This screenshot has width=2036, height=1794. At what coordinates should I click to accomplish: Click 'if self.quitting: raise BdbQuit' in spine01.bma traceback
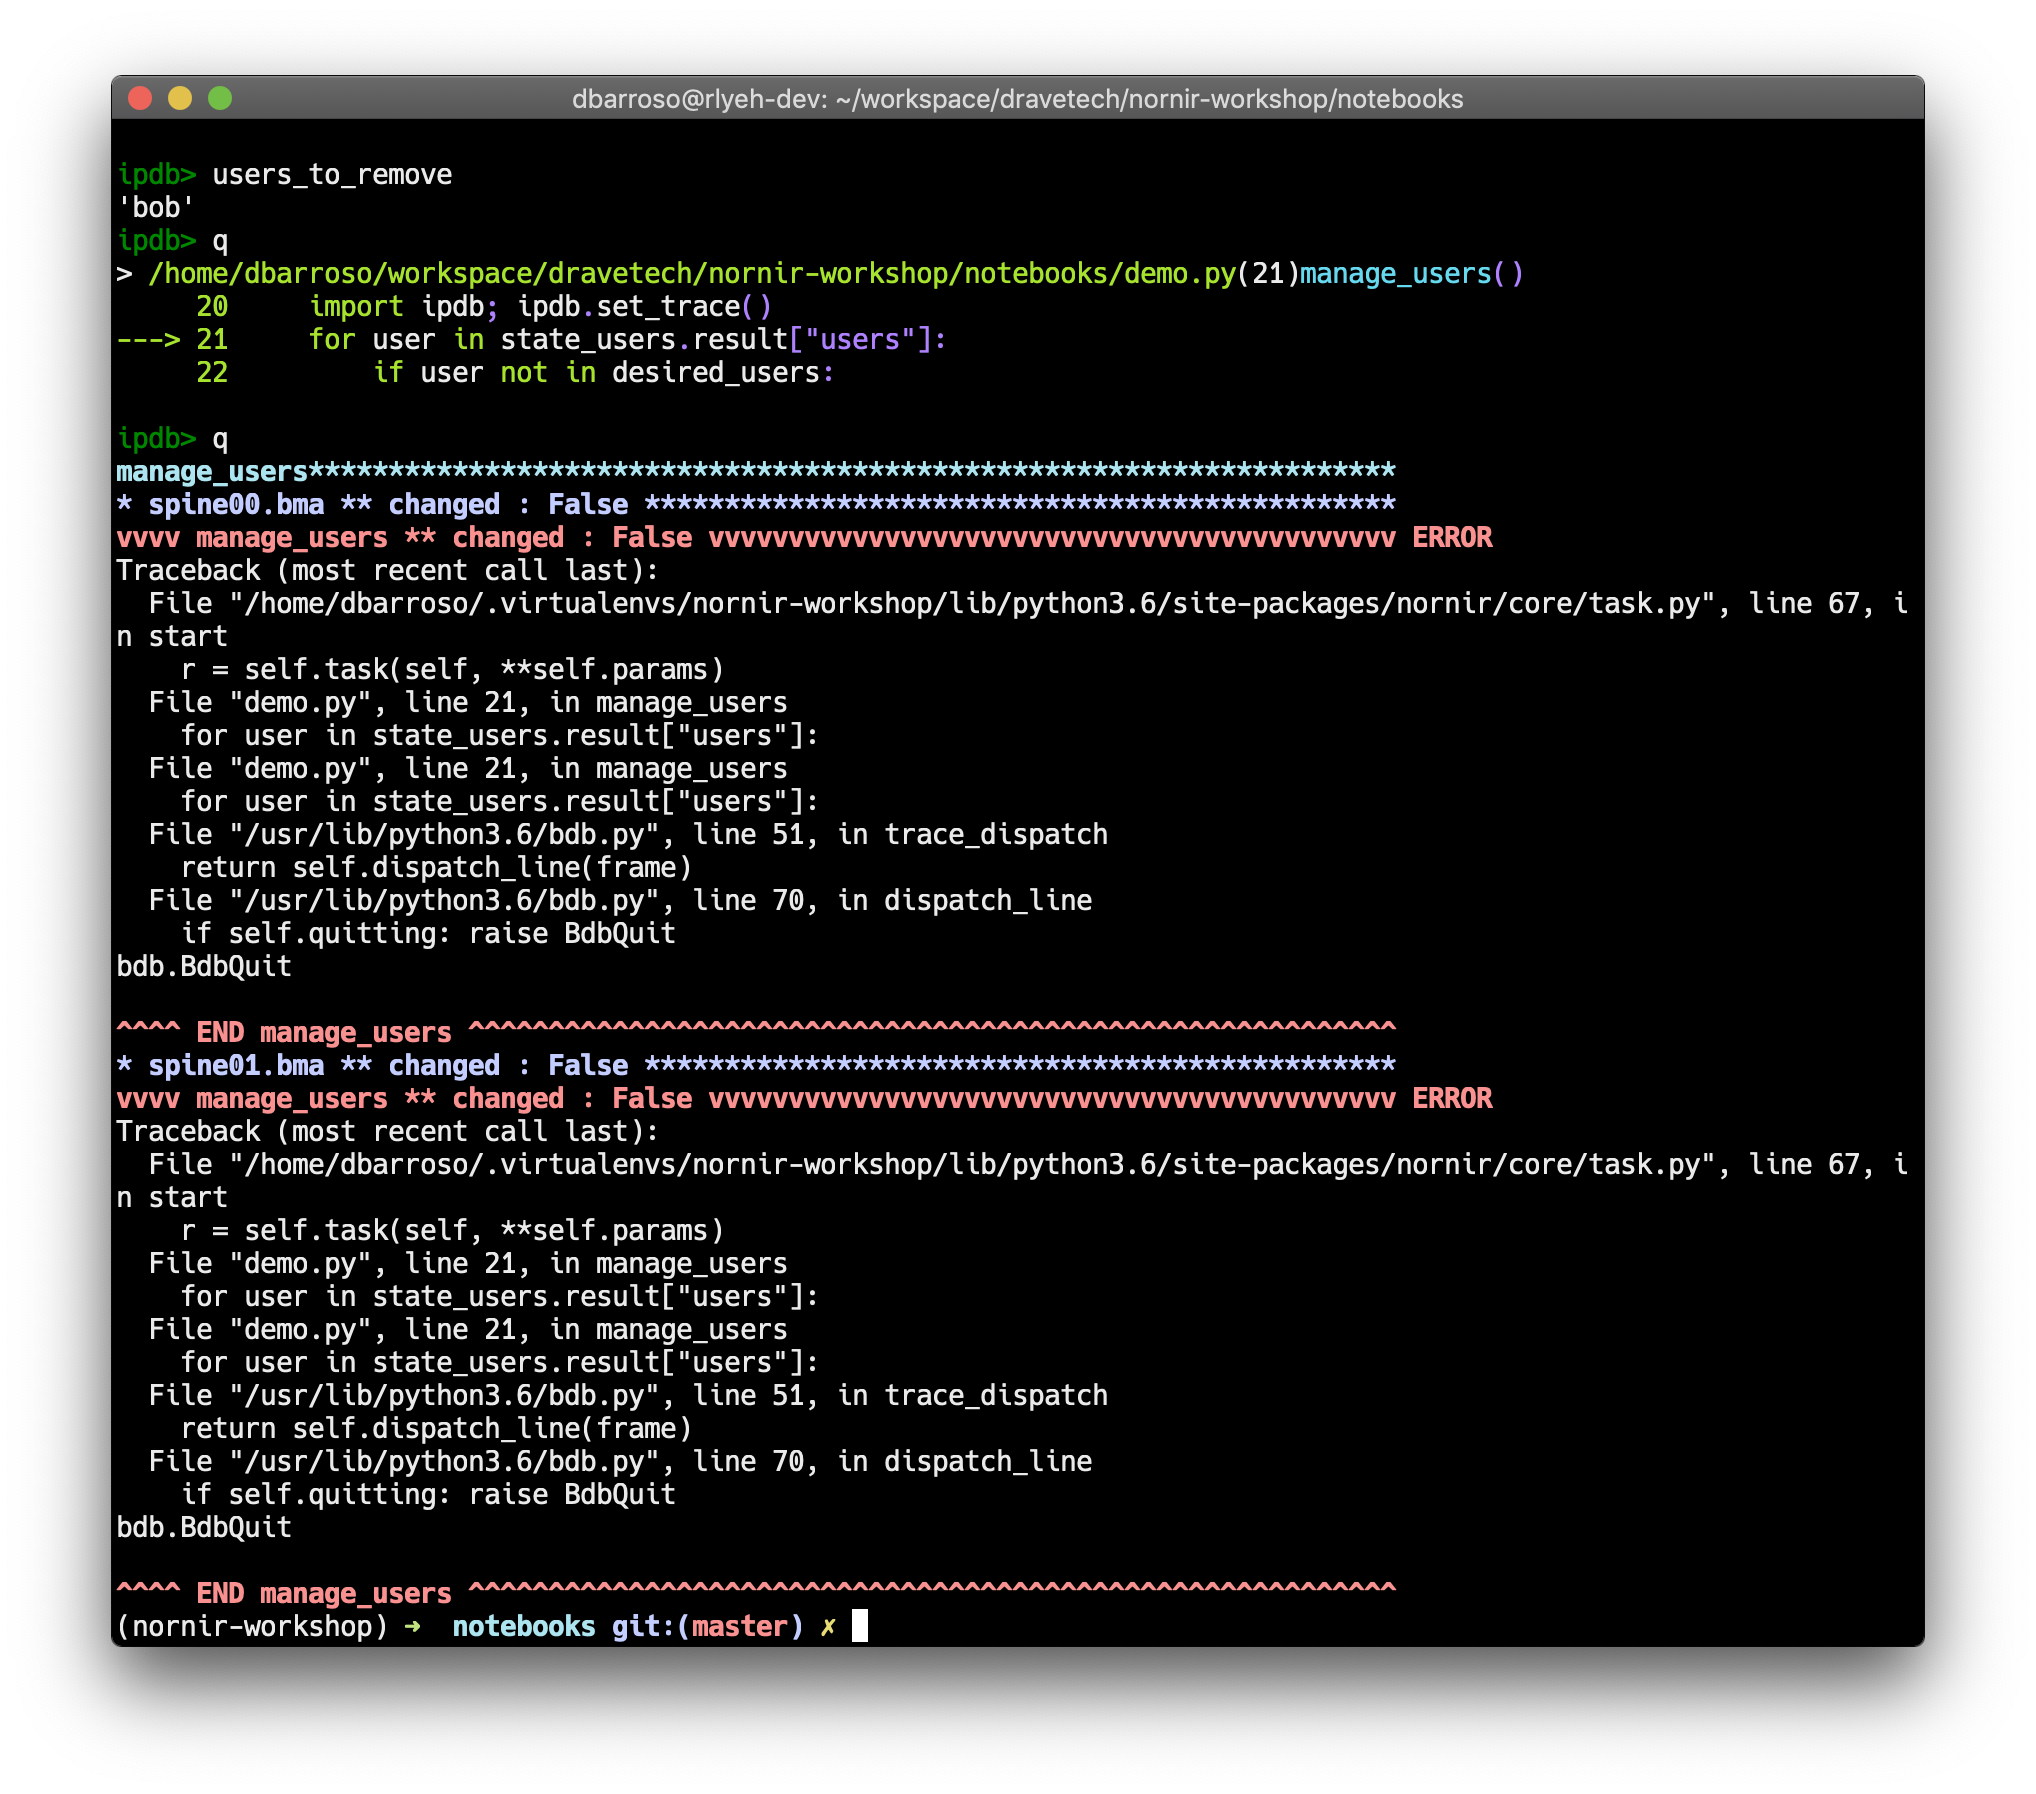pos(428,1494)
